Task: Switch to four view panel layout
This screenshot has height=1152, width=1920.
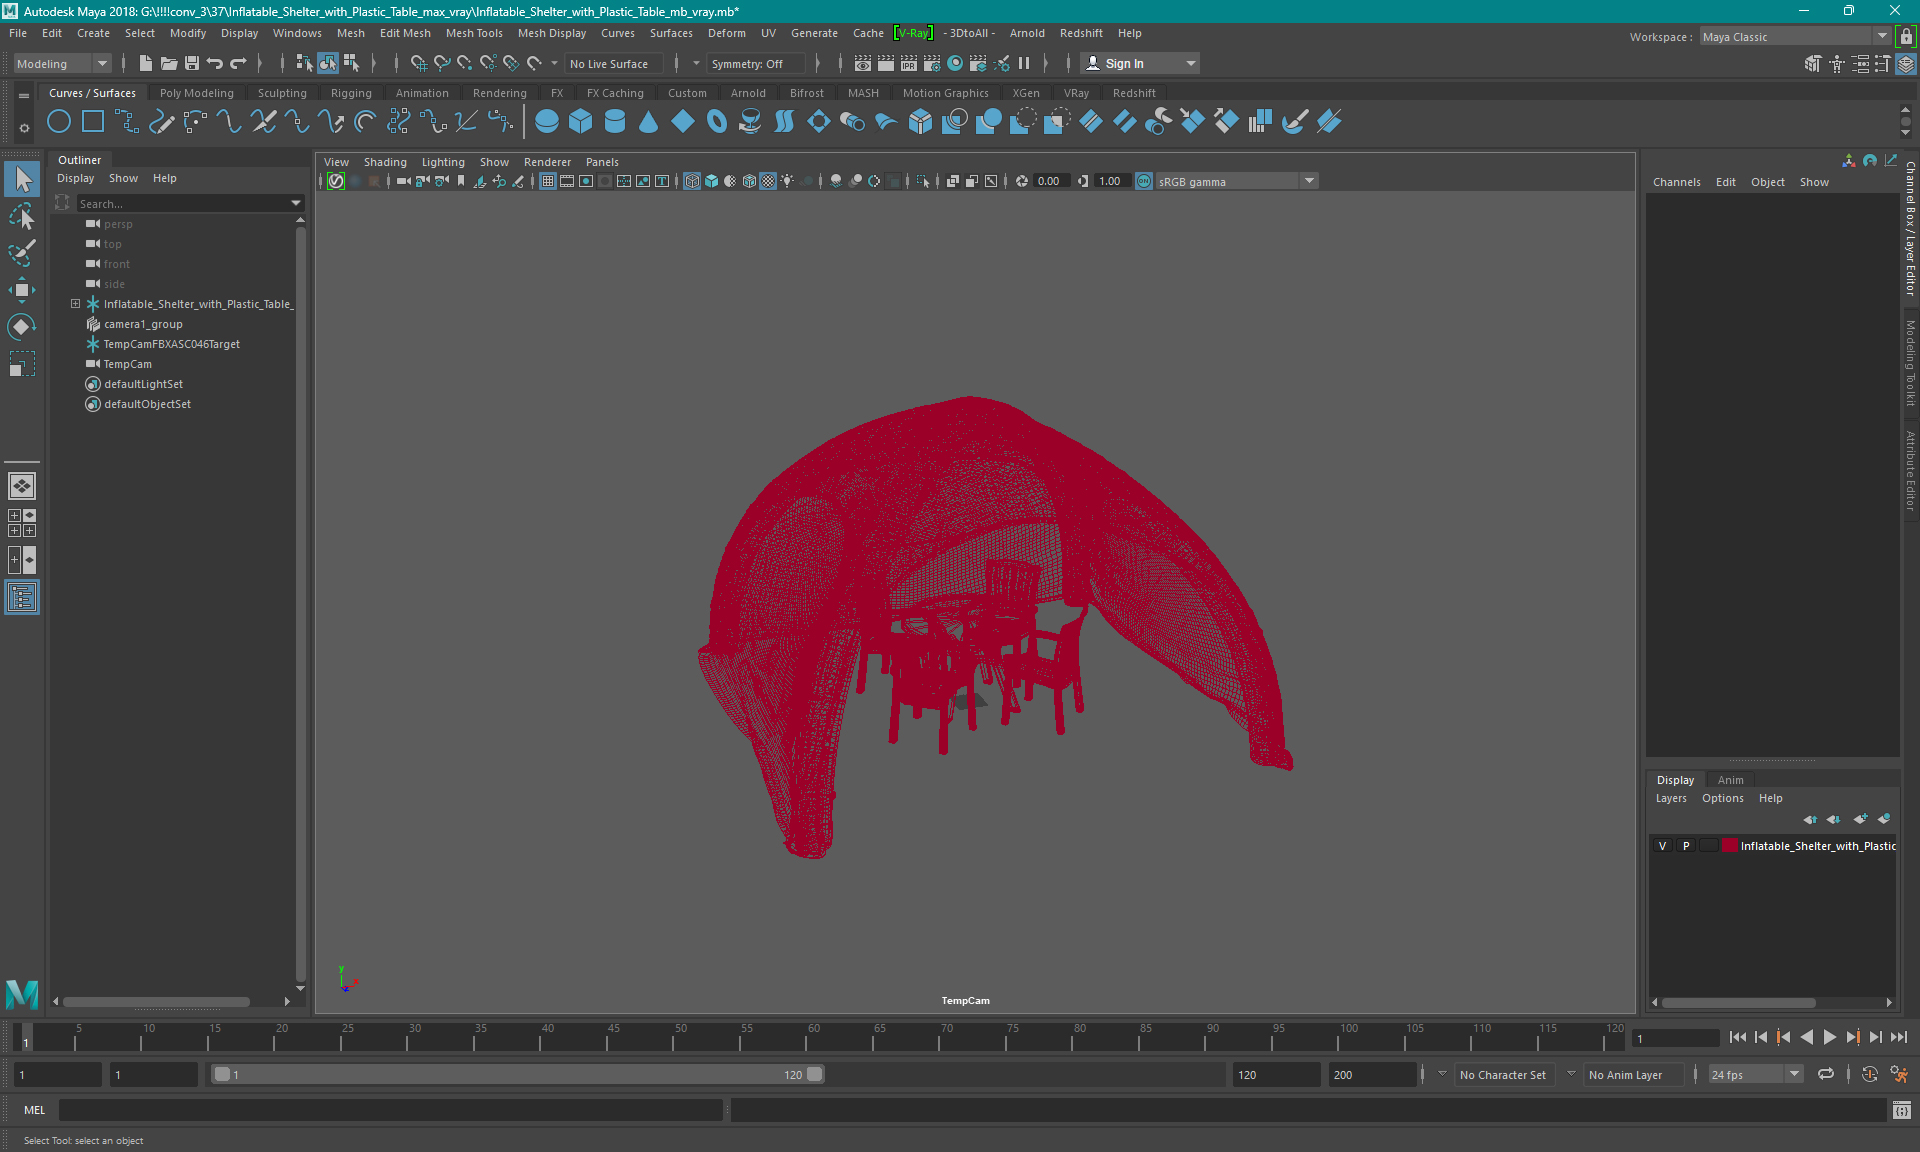Action: pos(22,523)
